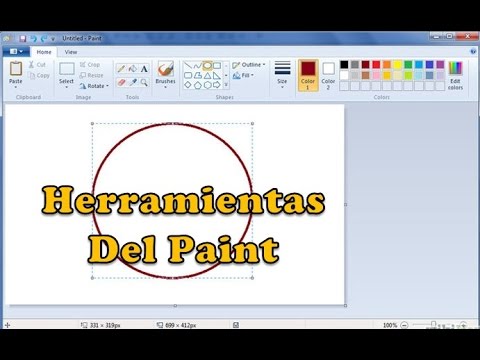This screenshot has height=360, width=480.
Task: Select the Oval shape
Action: click(x=207, y=65)
